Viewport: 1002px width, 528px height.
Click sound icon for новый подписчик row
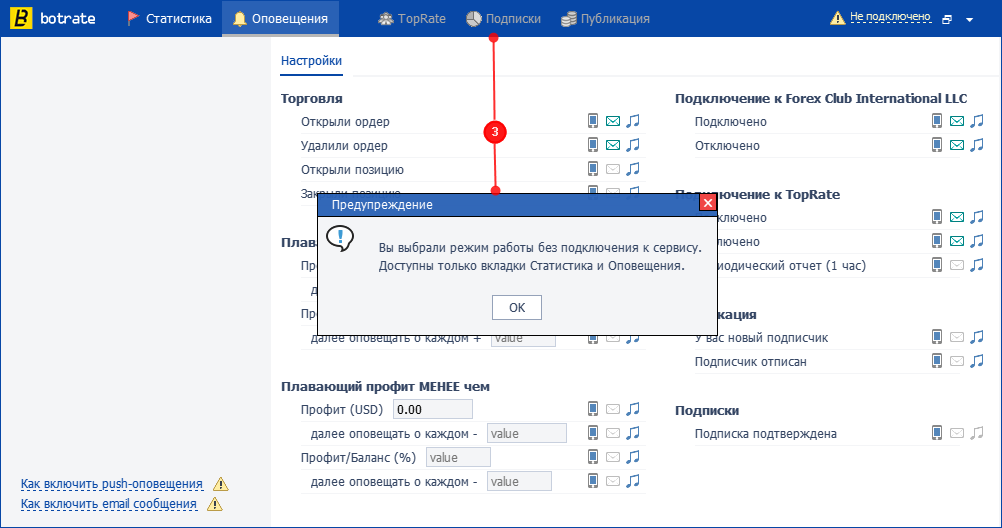[x=977, y=337]
